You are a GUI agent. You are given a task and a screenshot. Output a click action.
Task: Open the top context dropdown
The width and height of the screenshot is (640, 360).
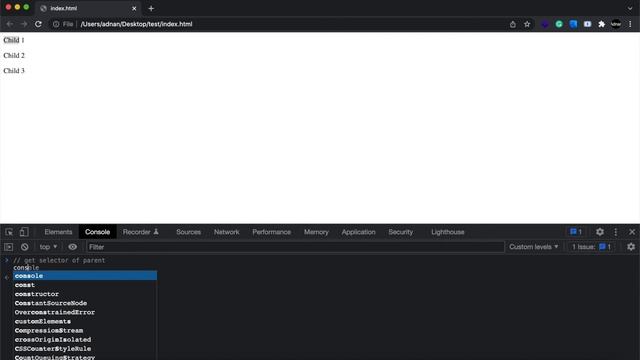[48, 247]
